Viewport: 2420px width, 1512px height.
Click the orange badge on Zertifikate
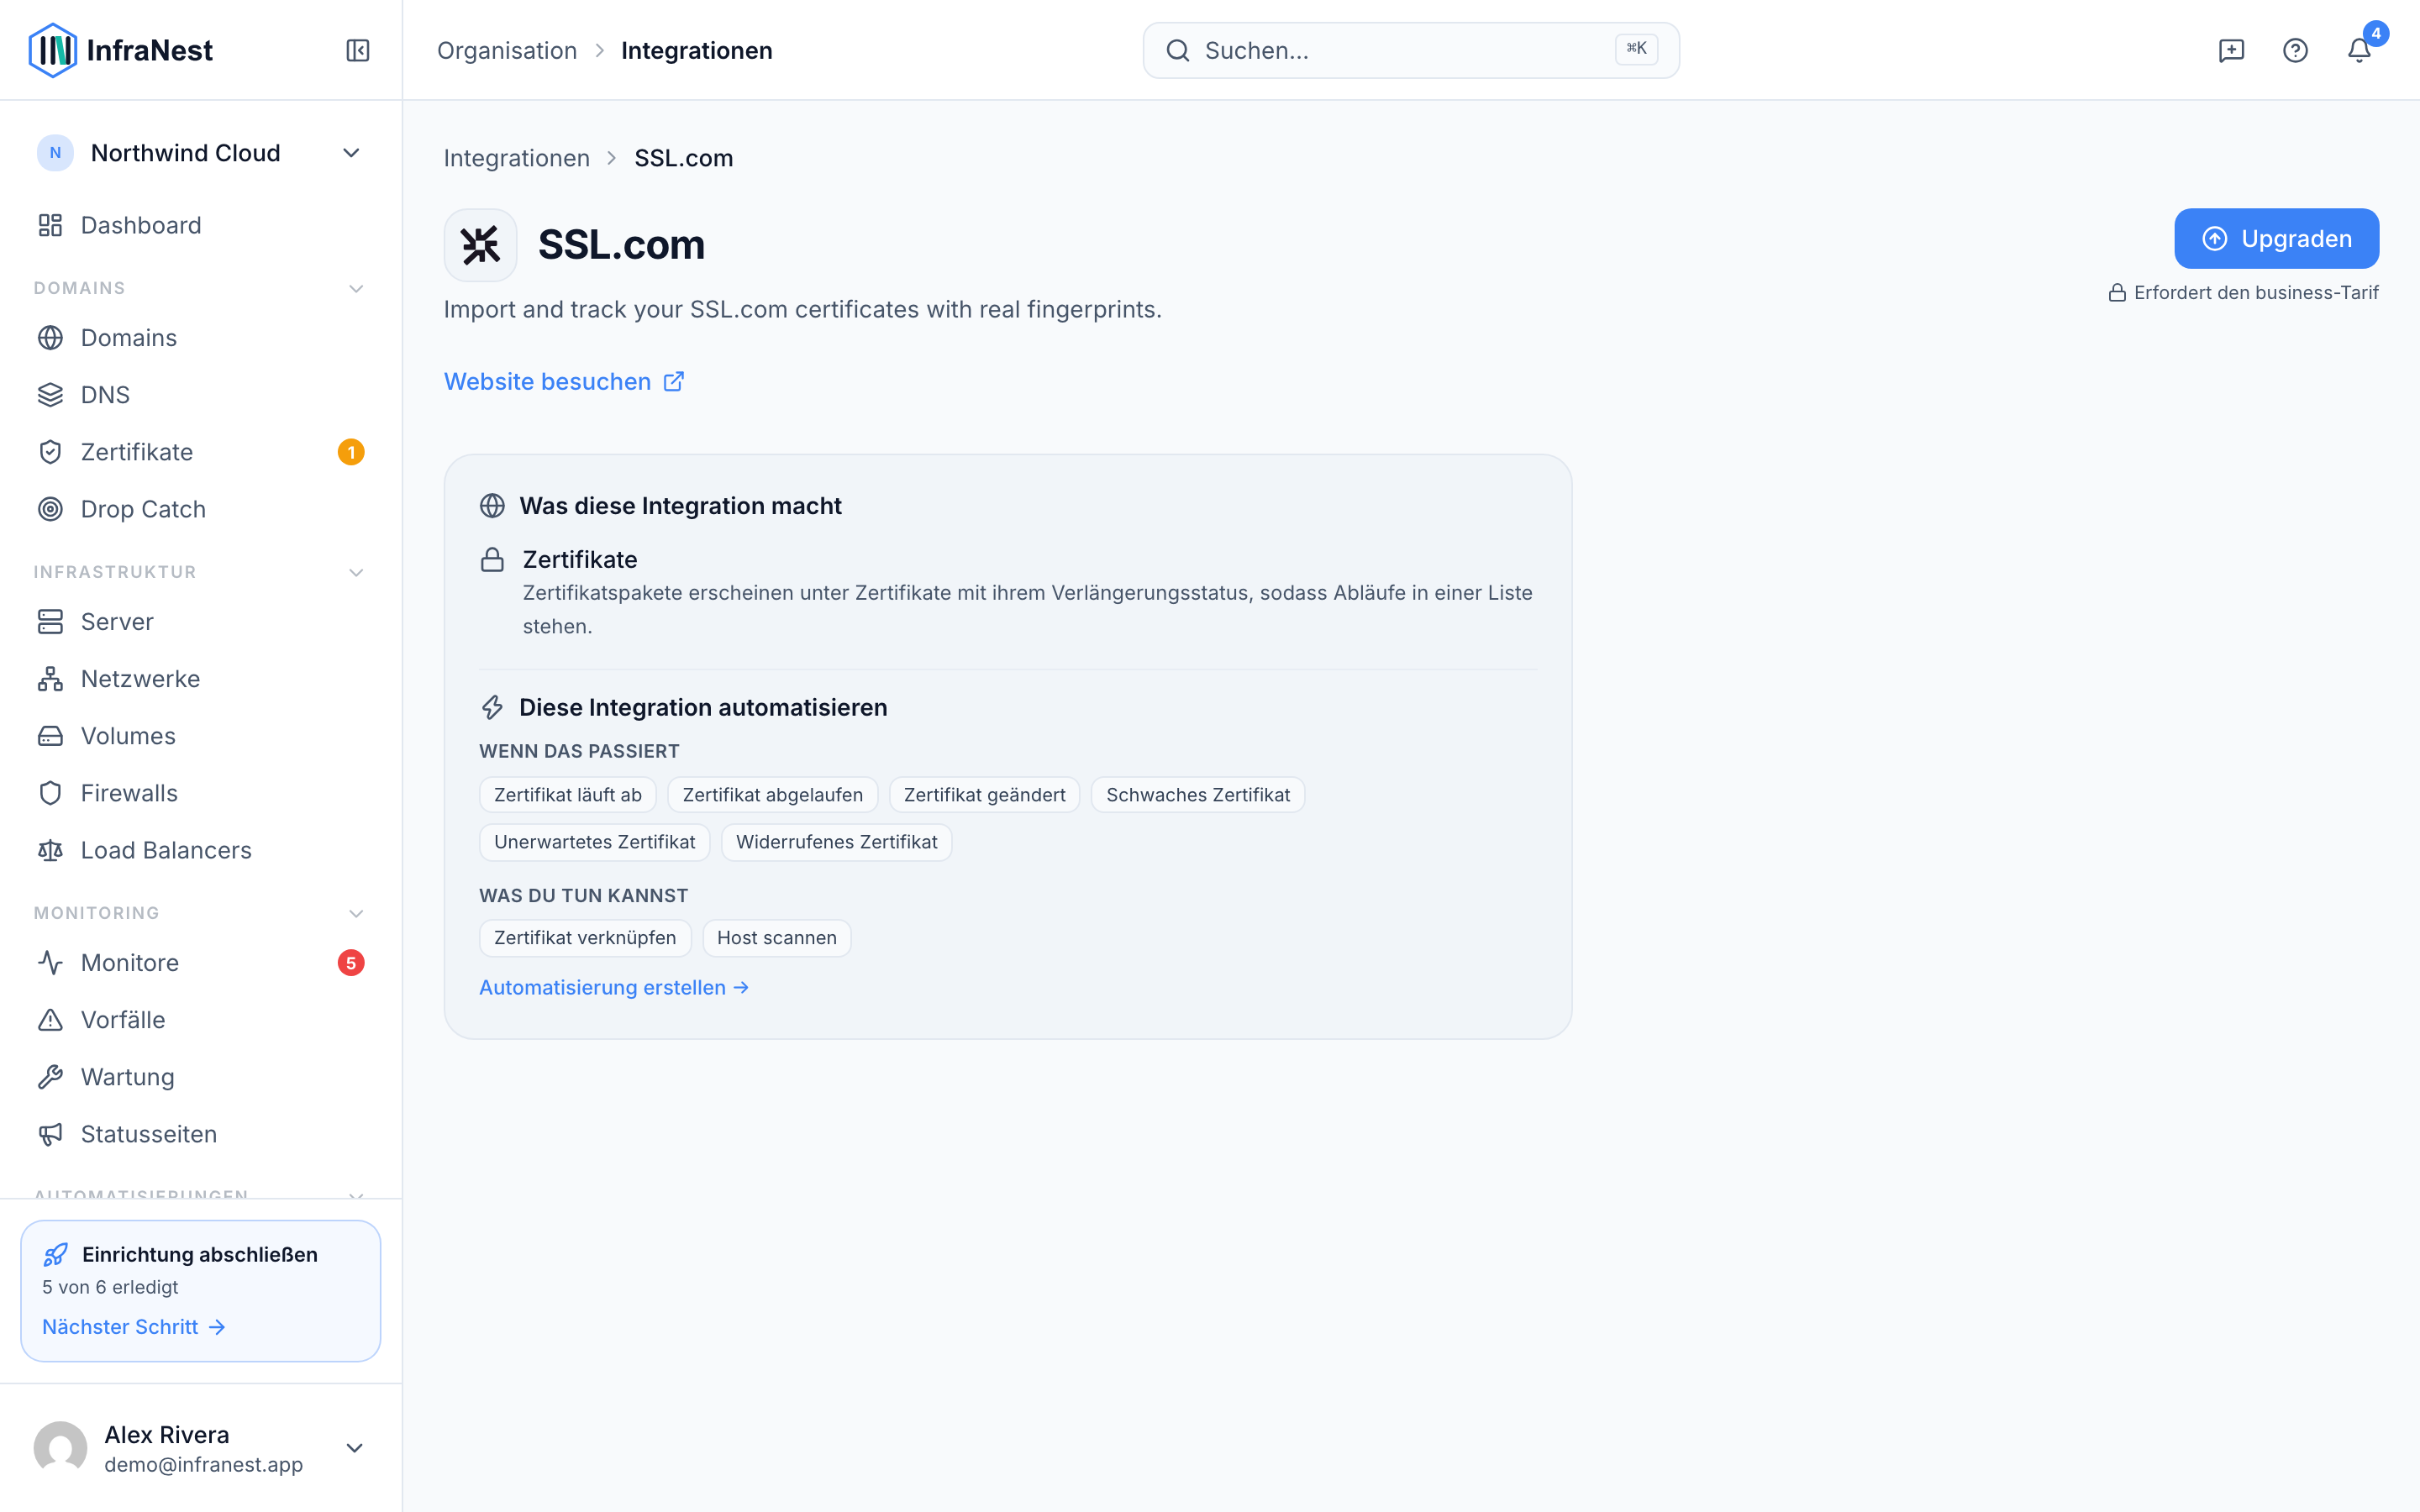click(x=351, y=452)
